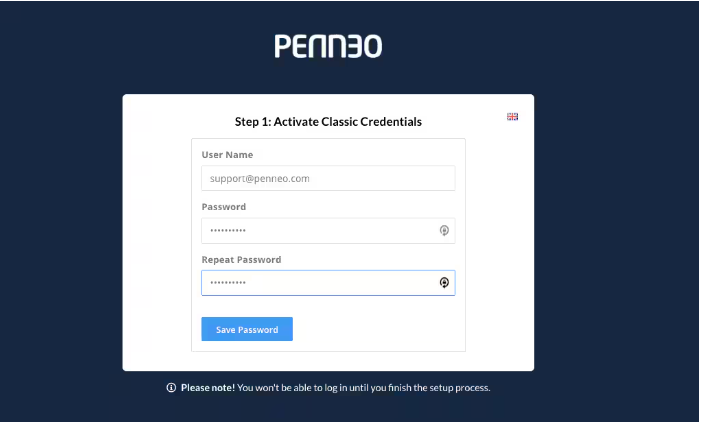Click the password manager icon in Password field
Image resolution: width=701 pixels, height=423 pixels.
[x=444, y=230]
